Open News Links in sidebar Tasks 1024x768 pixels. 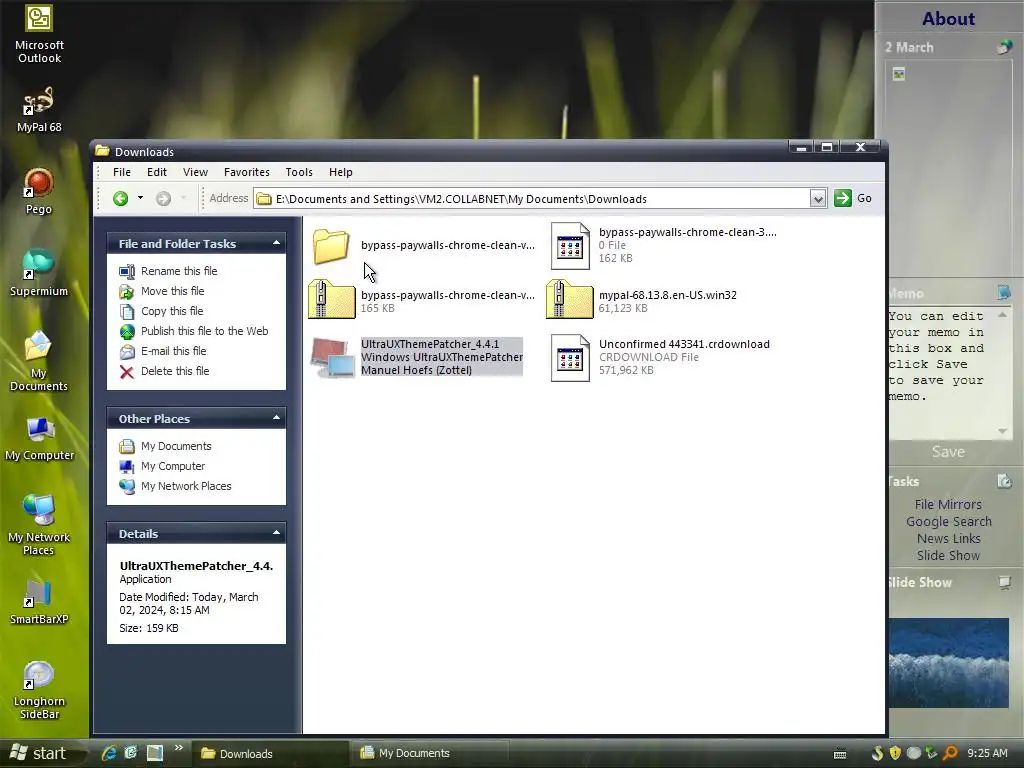[x=948, y=538]
